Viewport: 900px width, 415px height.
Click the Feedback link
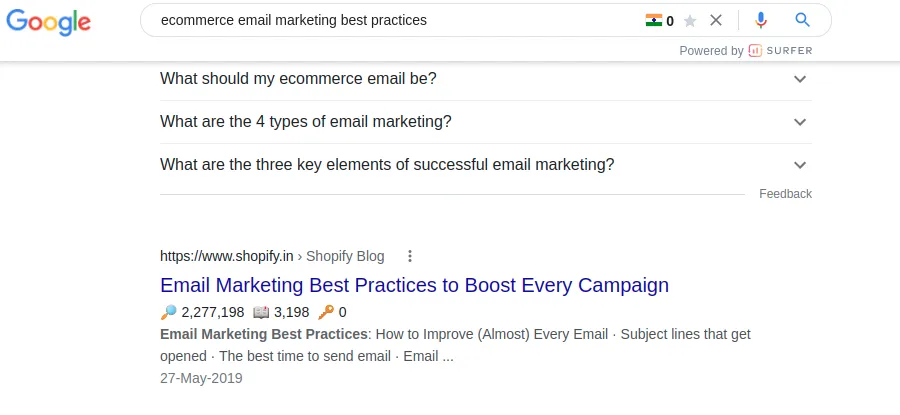pyautogui.click(x=785, y=194)
